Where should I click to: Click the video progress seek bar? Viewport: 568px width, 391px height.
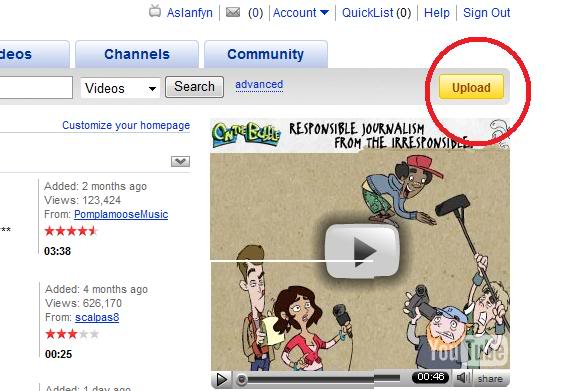click(319, 379)
